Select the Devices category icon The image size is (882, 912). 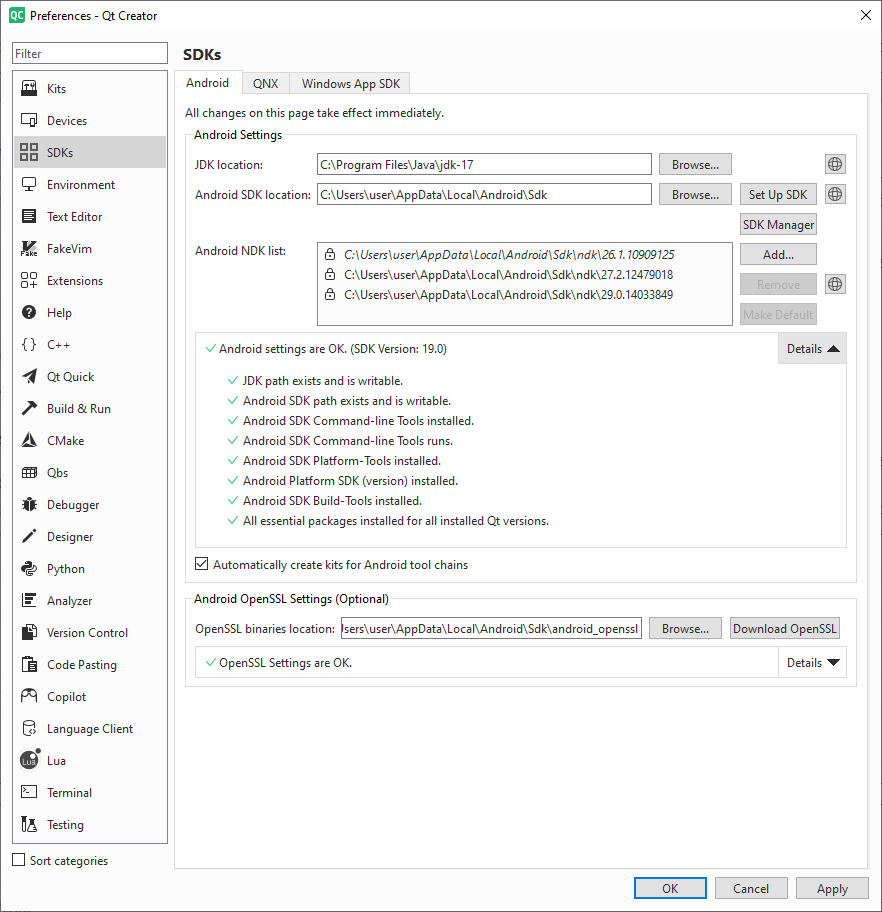(29, 120)
